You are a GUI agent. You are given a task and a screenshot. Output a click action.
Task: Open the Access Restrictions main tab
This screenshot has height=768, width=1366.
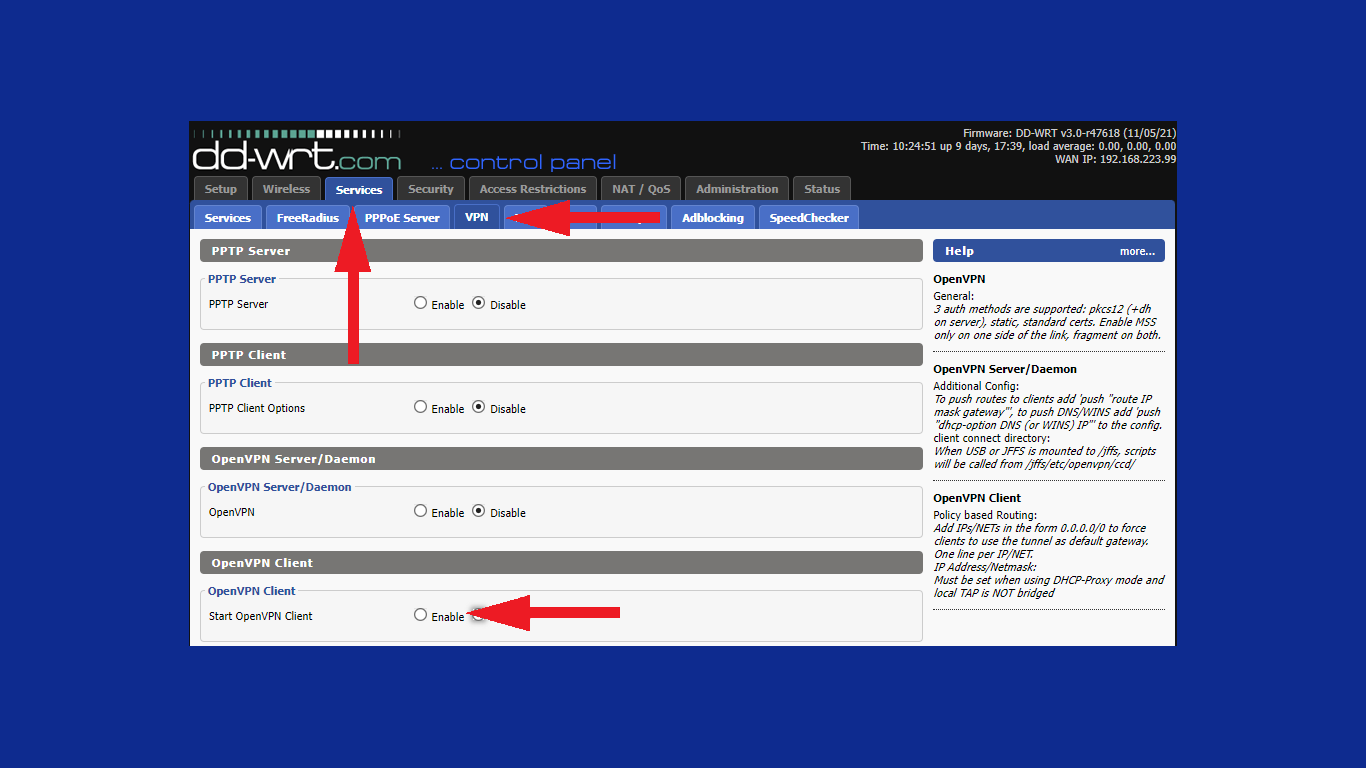(533, 189)
